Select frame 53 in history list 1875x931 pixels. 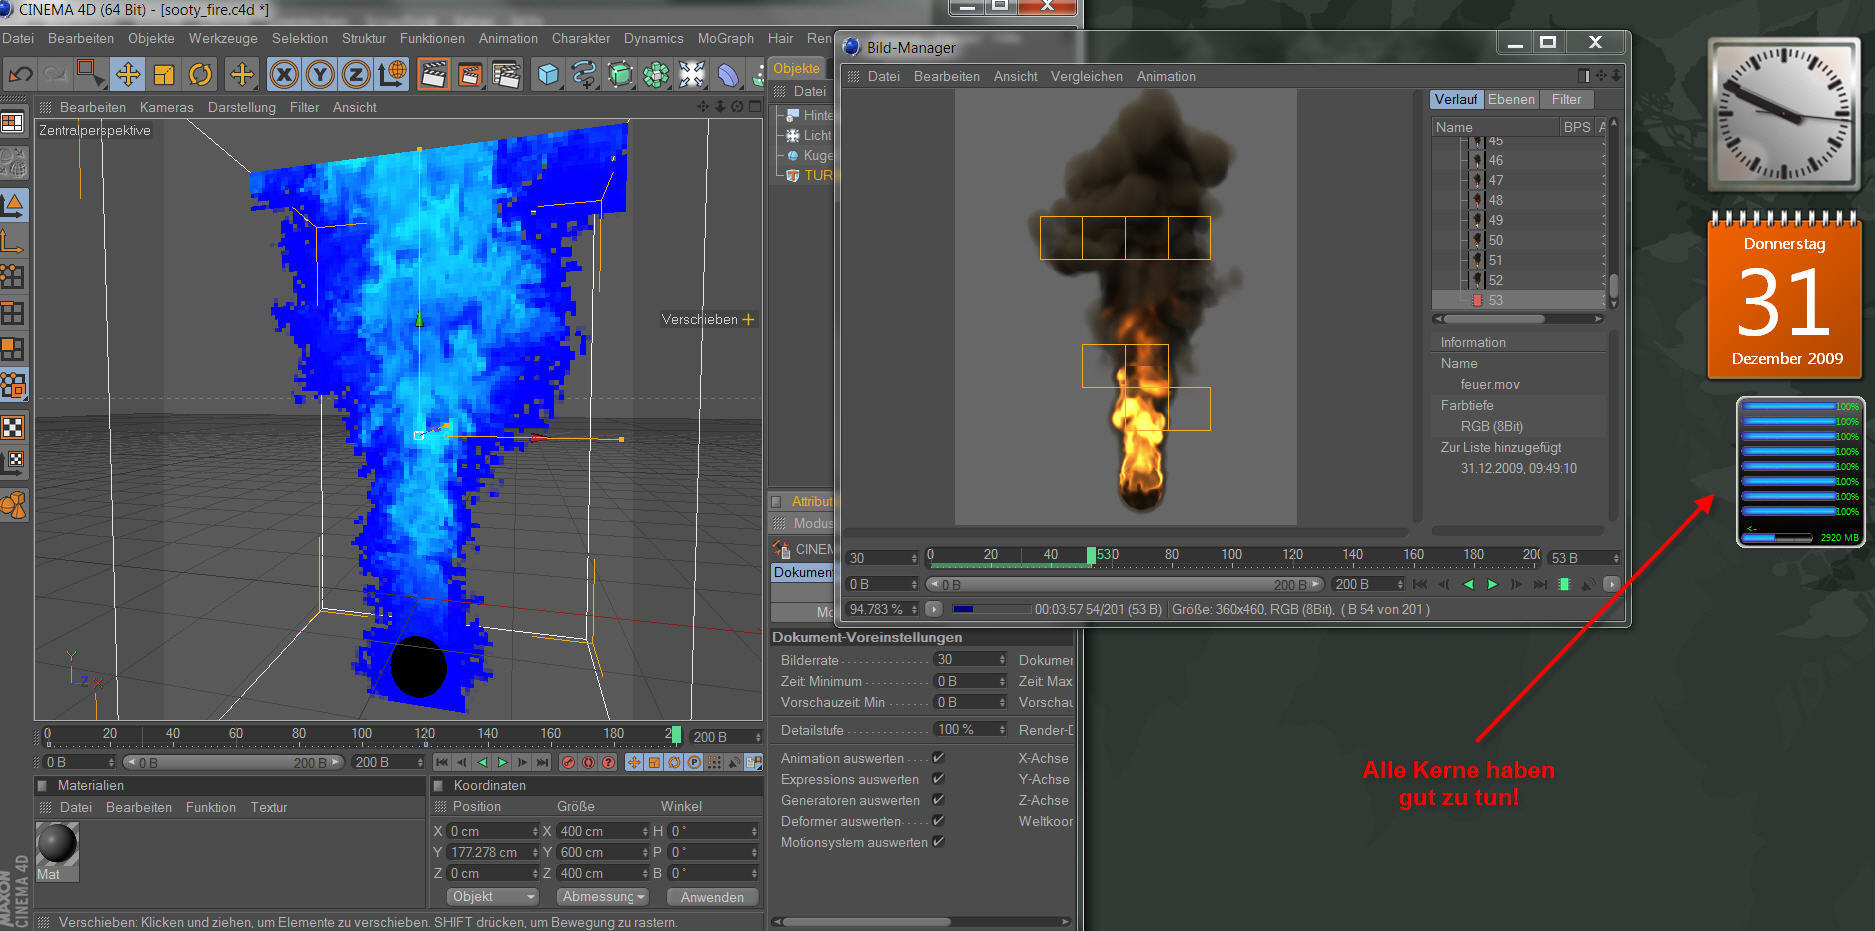click(1518, 300)
